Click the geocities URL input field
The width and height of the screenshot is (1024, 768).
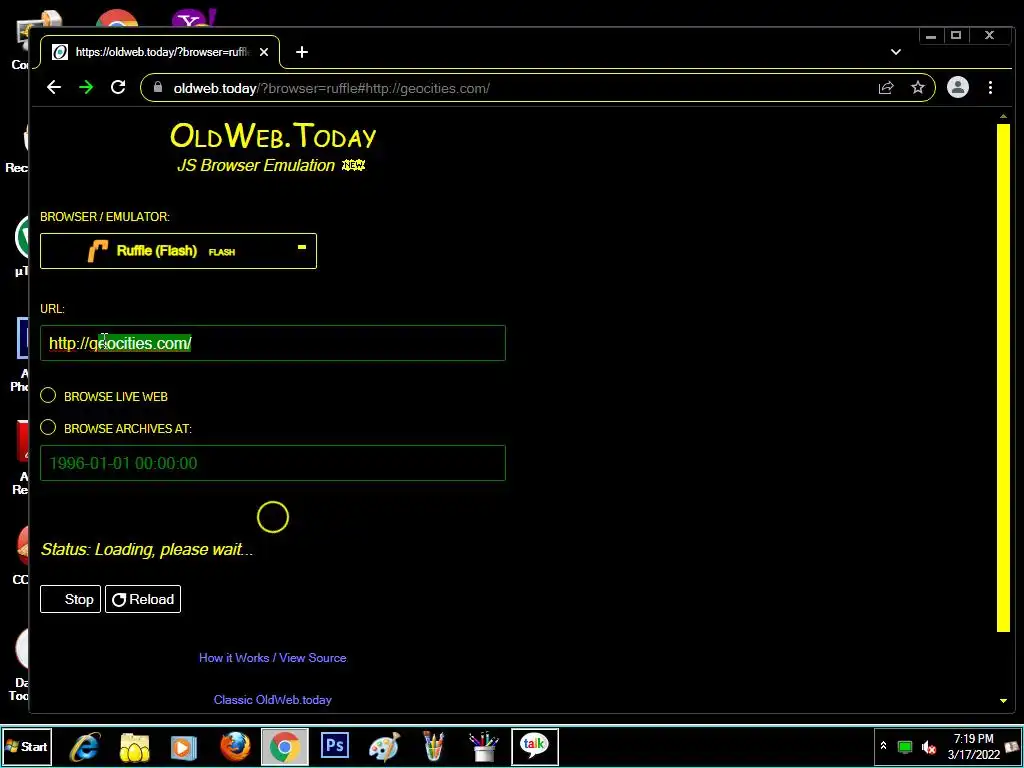point(273,343)
